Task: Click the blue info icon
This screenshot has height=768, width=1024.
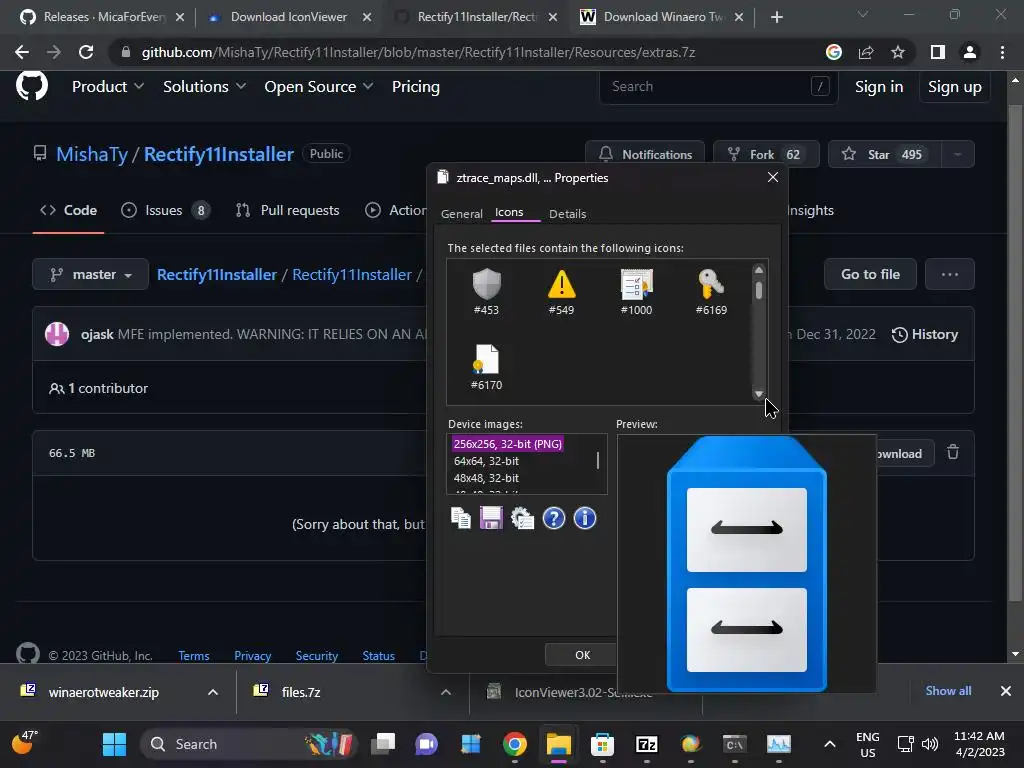Action: coord(584,519)
